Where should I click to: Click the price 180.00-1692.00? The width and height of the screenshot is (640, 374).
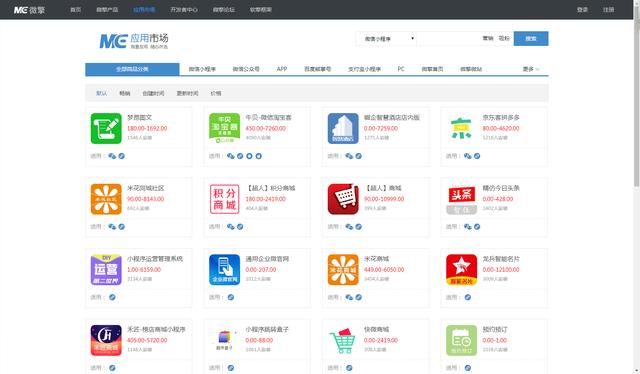147,128
